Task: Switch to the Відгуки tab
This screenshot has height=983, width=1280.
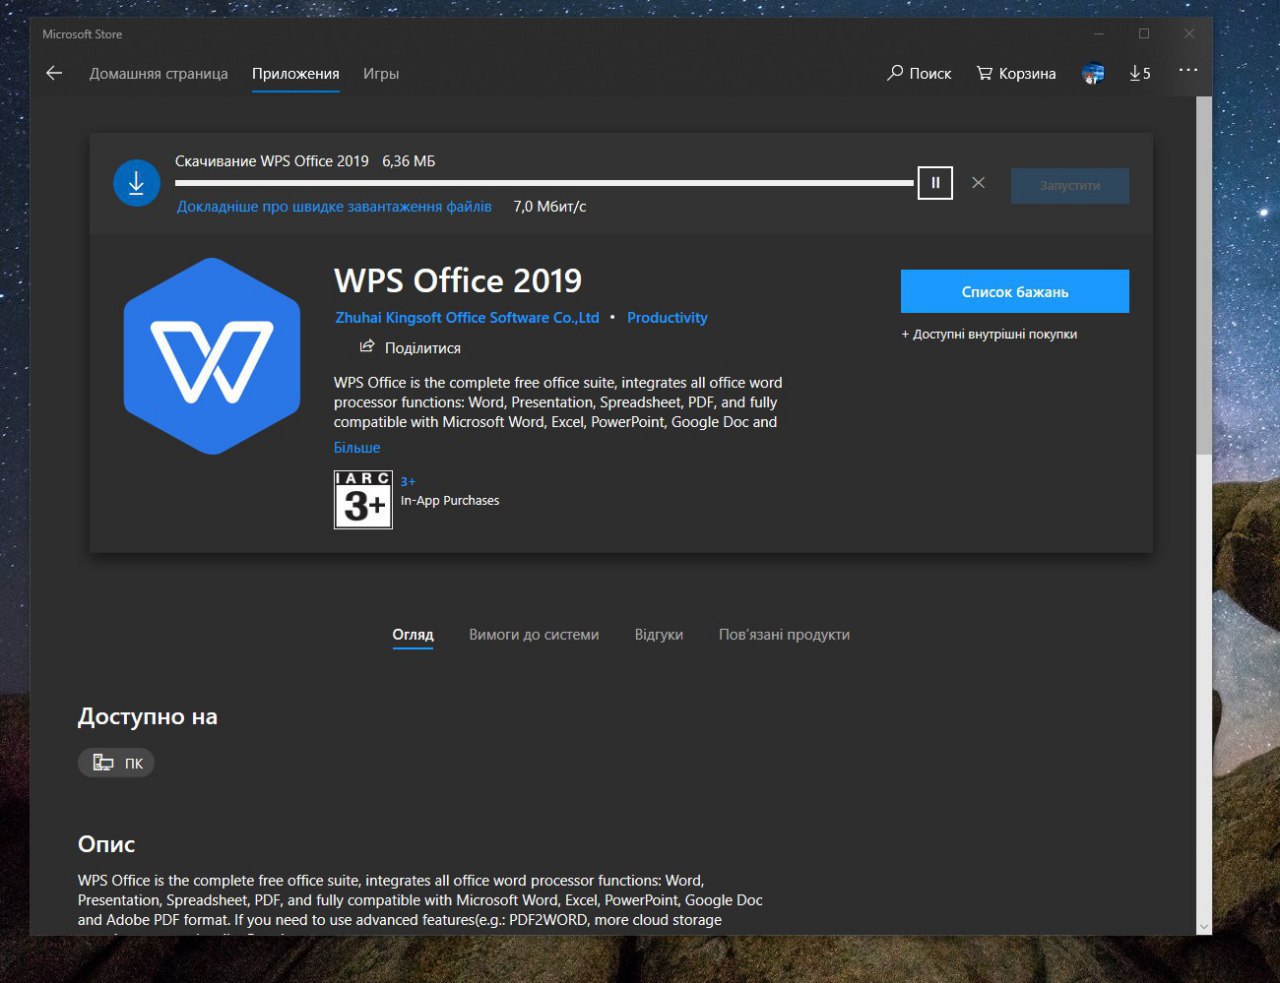Action: pos(659,634)
